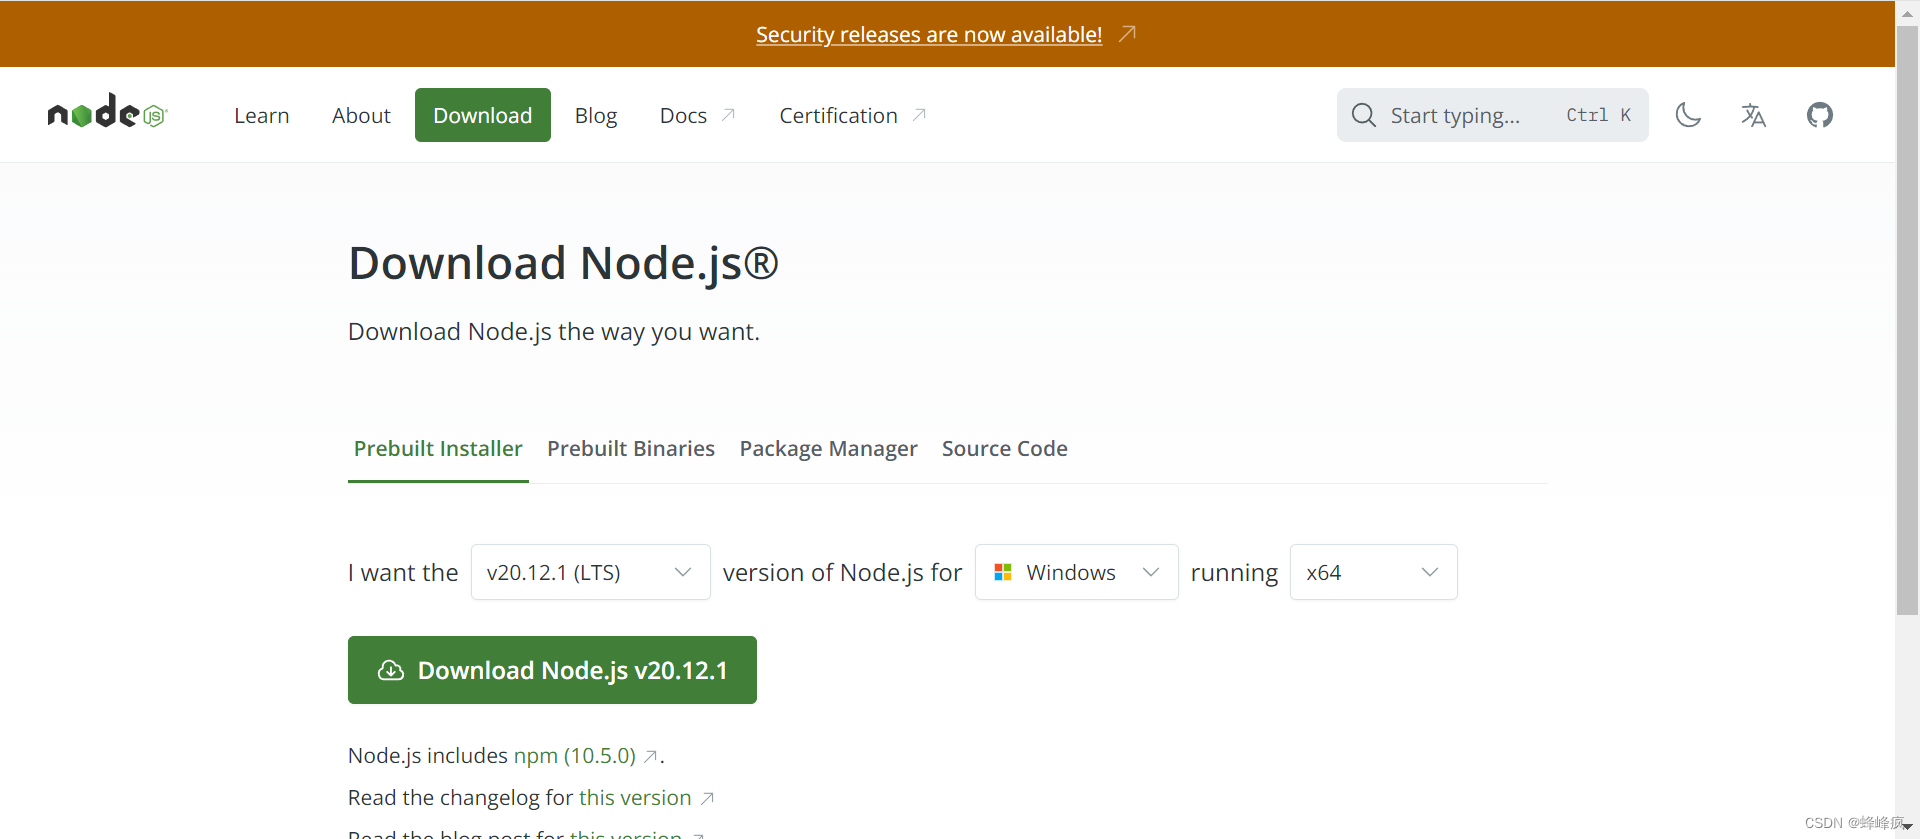Click the Node.js logo
The image size is (1920, 839).
click(107, 112)
